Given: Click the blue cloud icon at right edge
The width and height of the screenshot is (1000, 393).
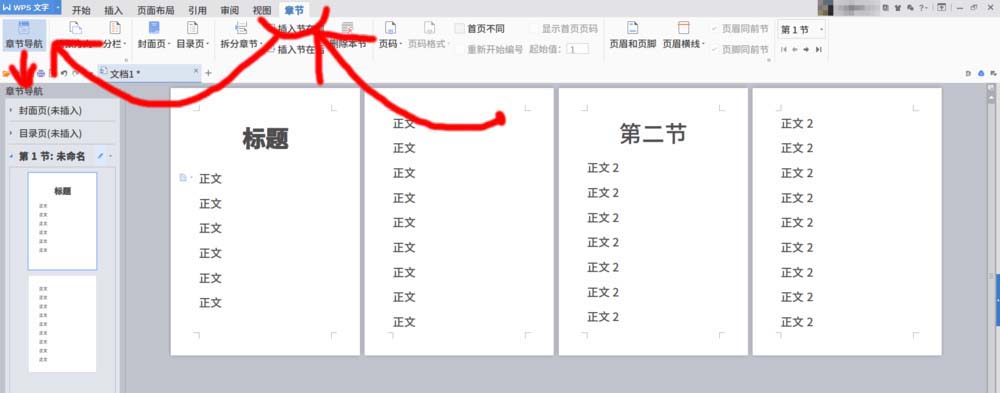Looking at the screenshot, I should pos(981,73).
